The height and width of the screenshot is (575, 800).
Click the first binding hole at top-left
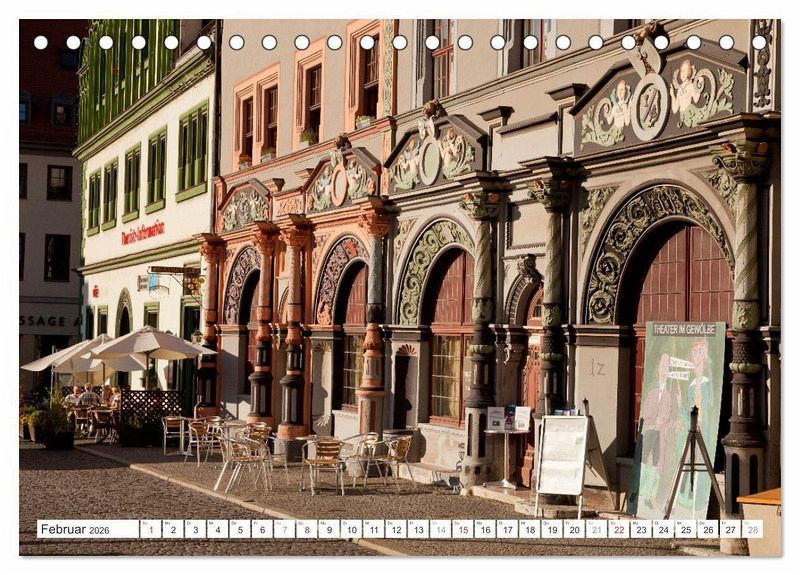(41, 43)
